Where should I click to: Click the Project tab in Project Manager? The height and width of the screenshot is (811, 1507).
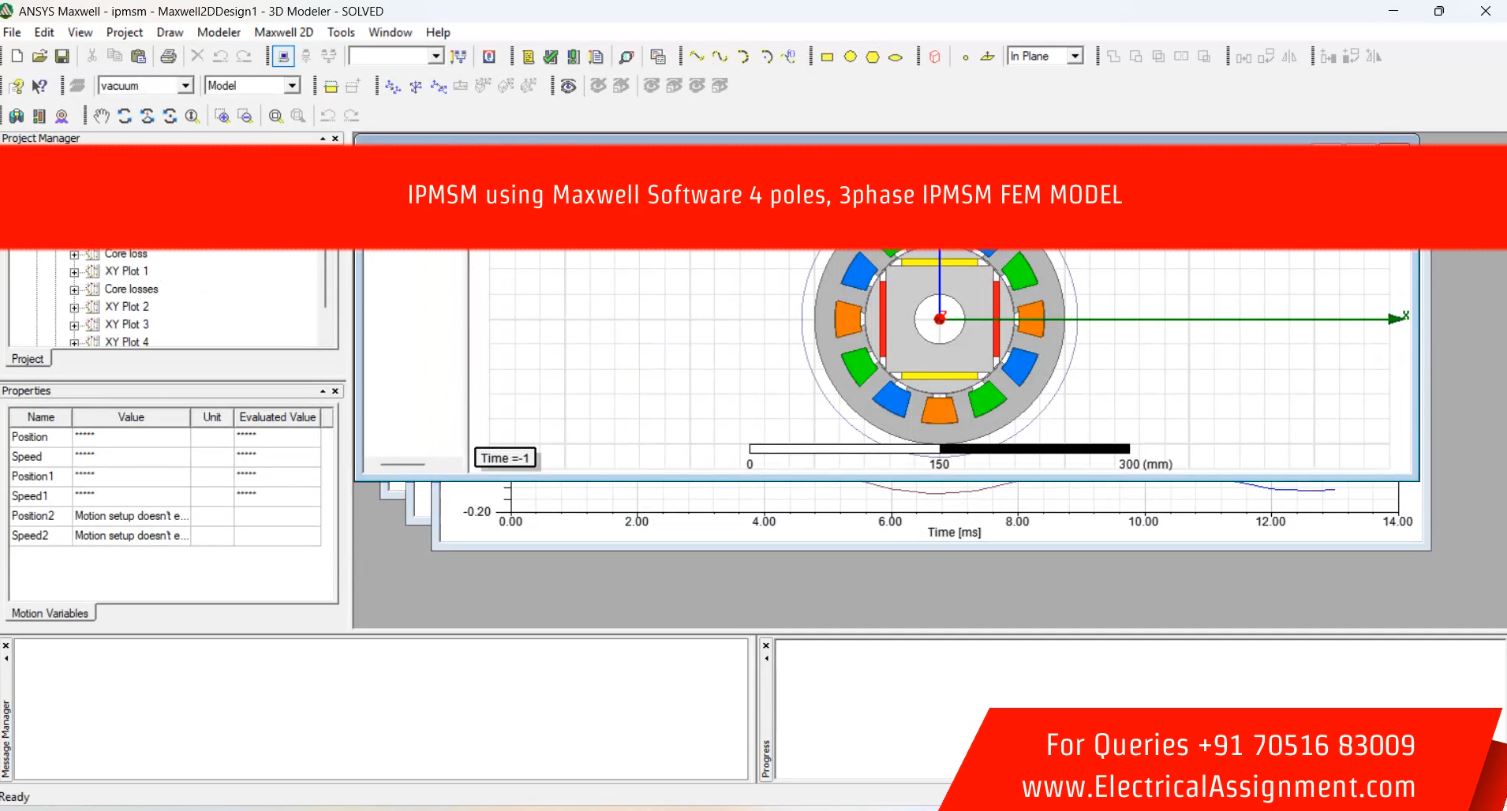tap(27, 359)
